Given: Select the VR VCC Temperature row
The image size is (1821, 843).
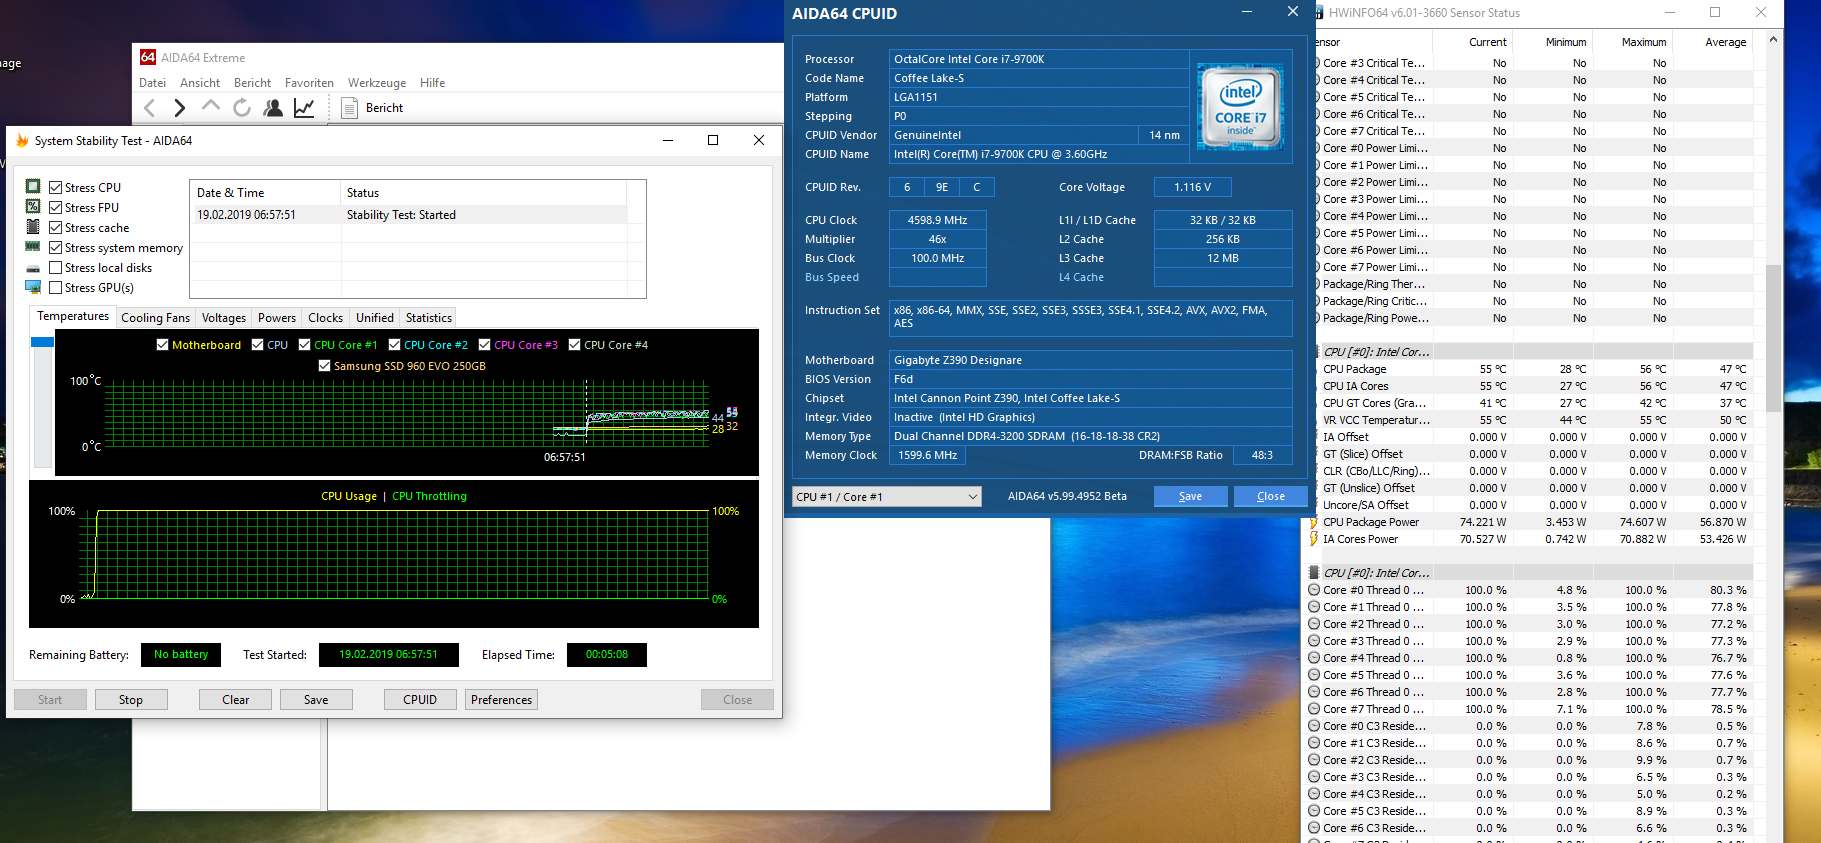Looking at the screenshot, I should [x=1531, y=420].
